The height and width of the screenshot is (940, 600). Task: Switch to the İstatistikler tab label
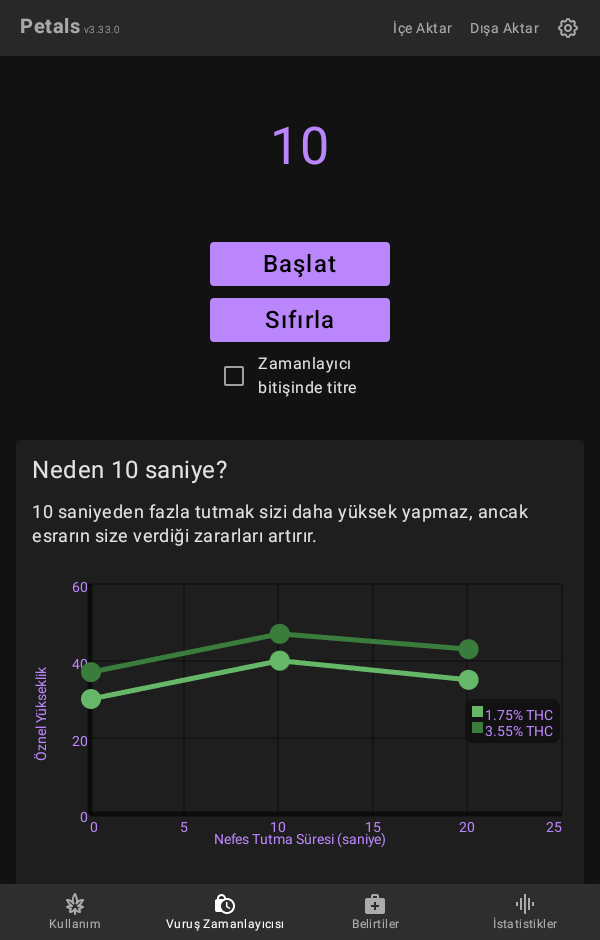coord(525,924)
